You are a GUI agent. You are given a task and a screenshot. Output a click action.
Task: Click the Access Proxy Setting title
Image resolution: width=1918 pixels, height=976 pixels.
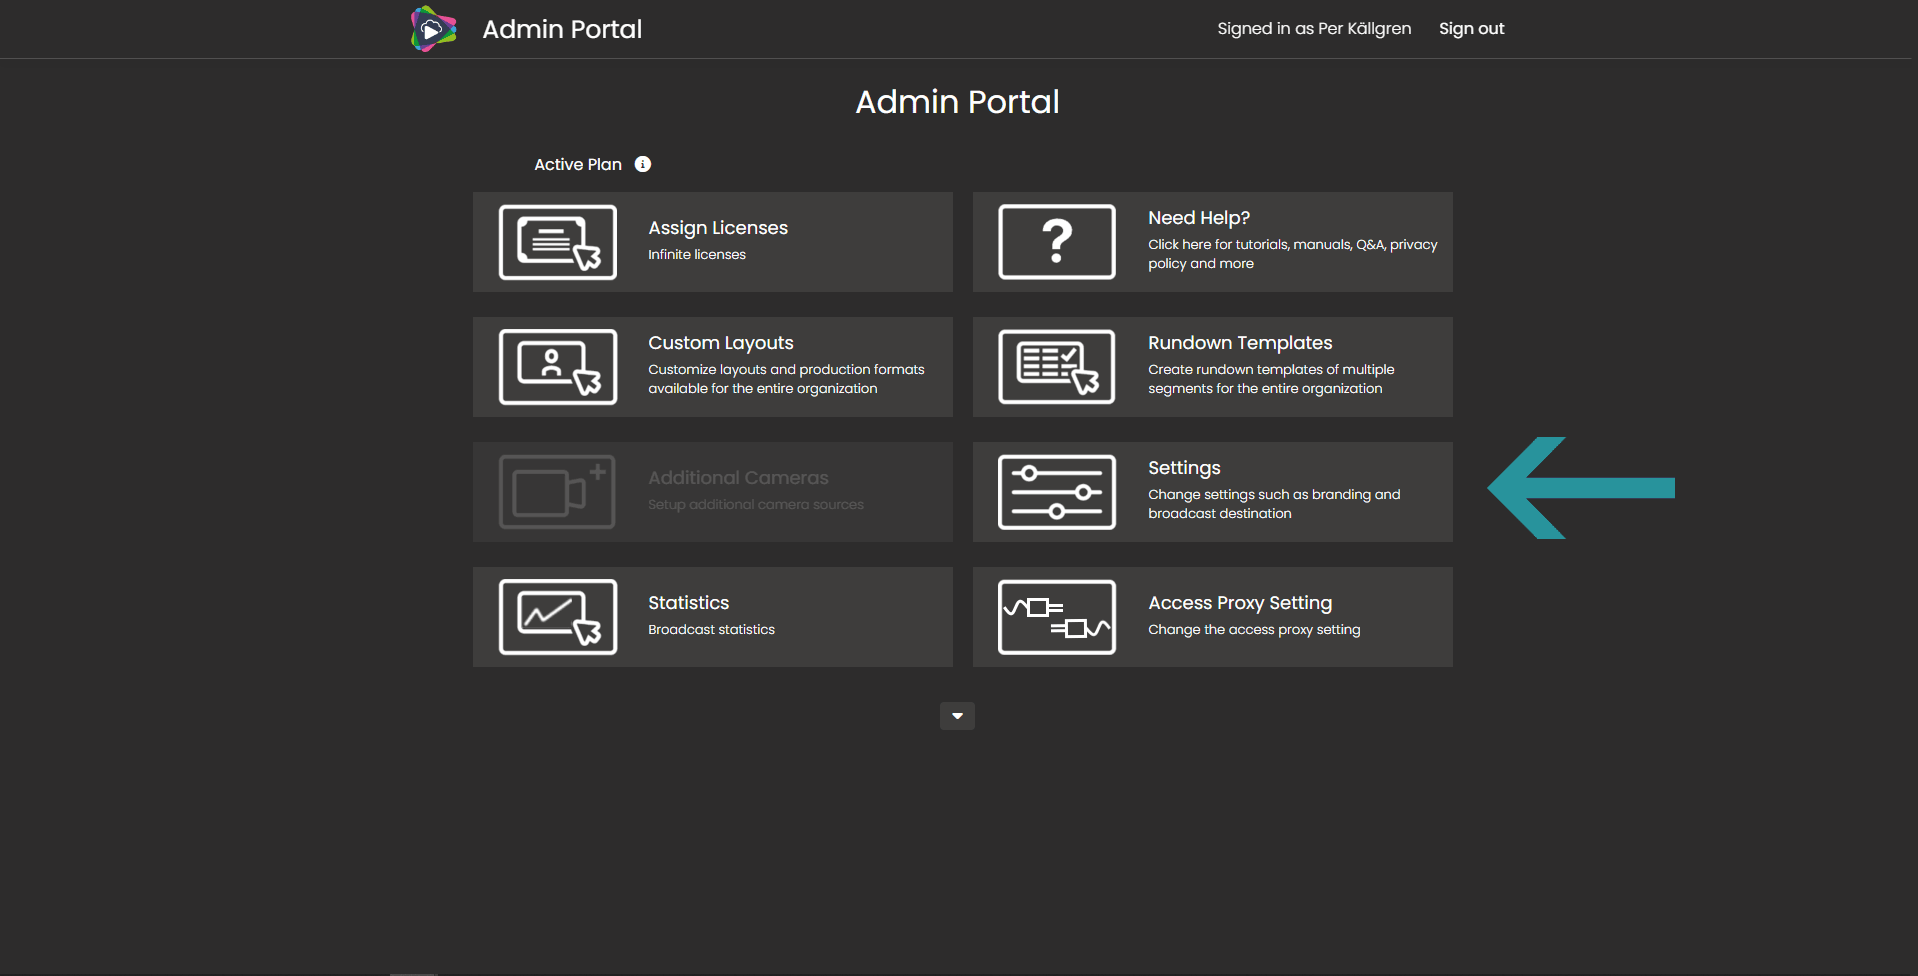coord(1240,603)
